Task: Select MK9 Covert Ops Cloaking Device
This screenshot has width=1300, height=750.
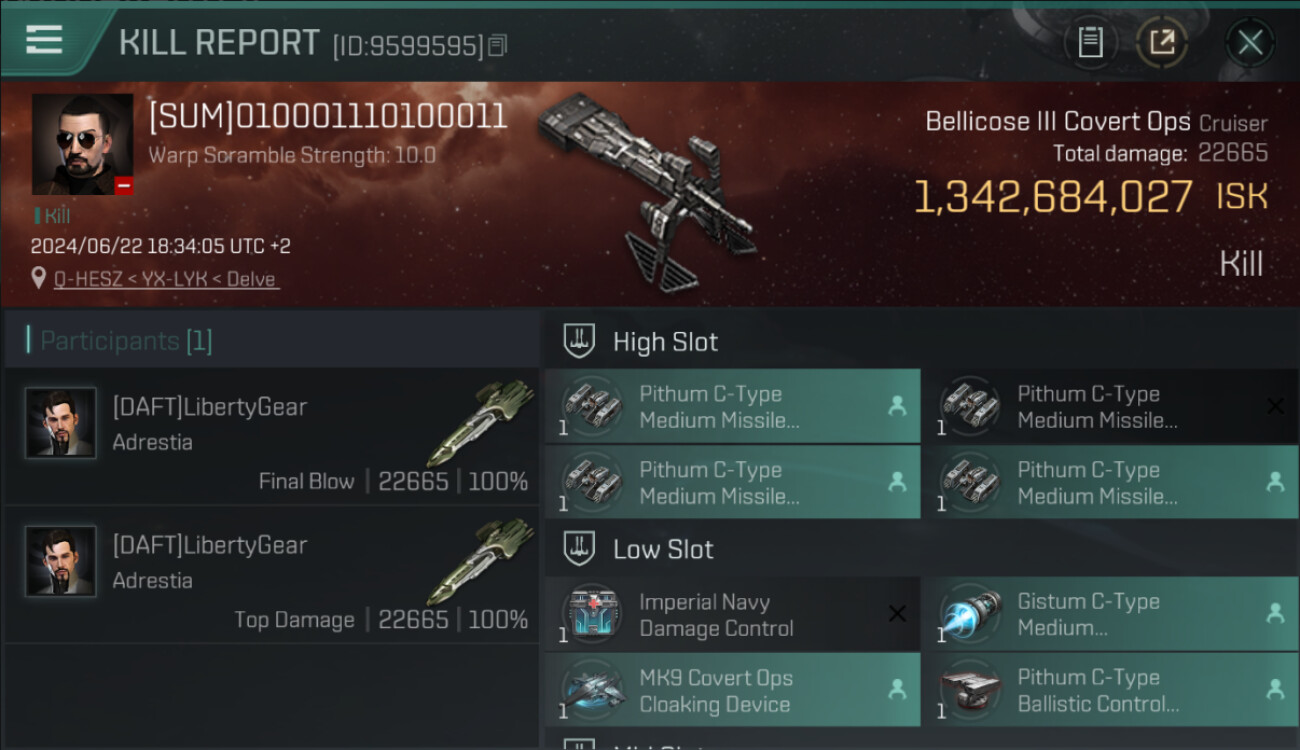Action: [732, 690]
